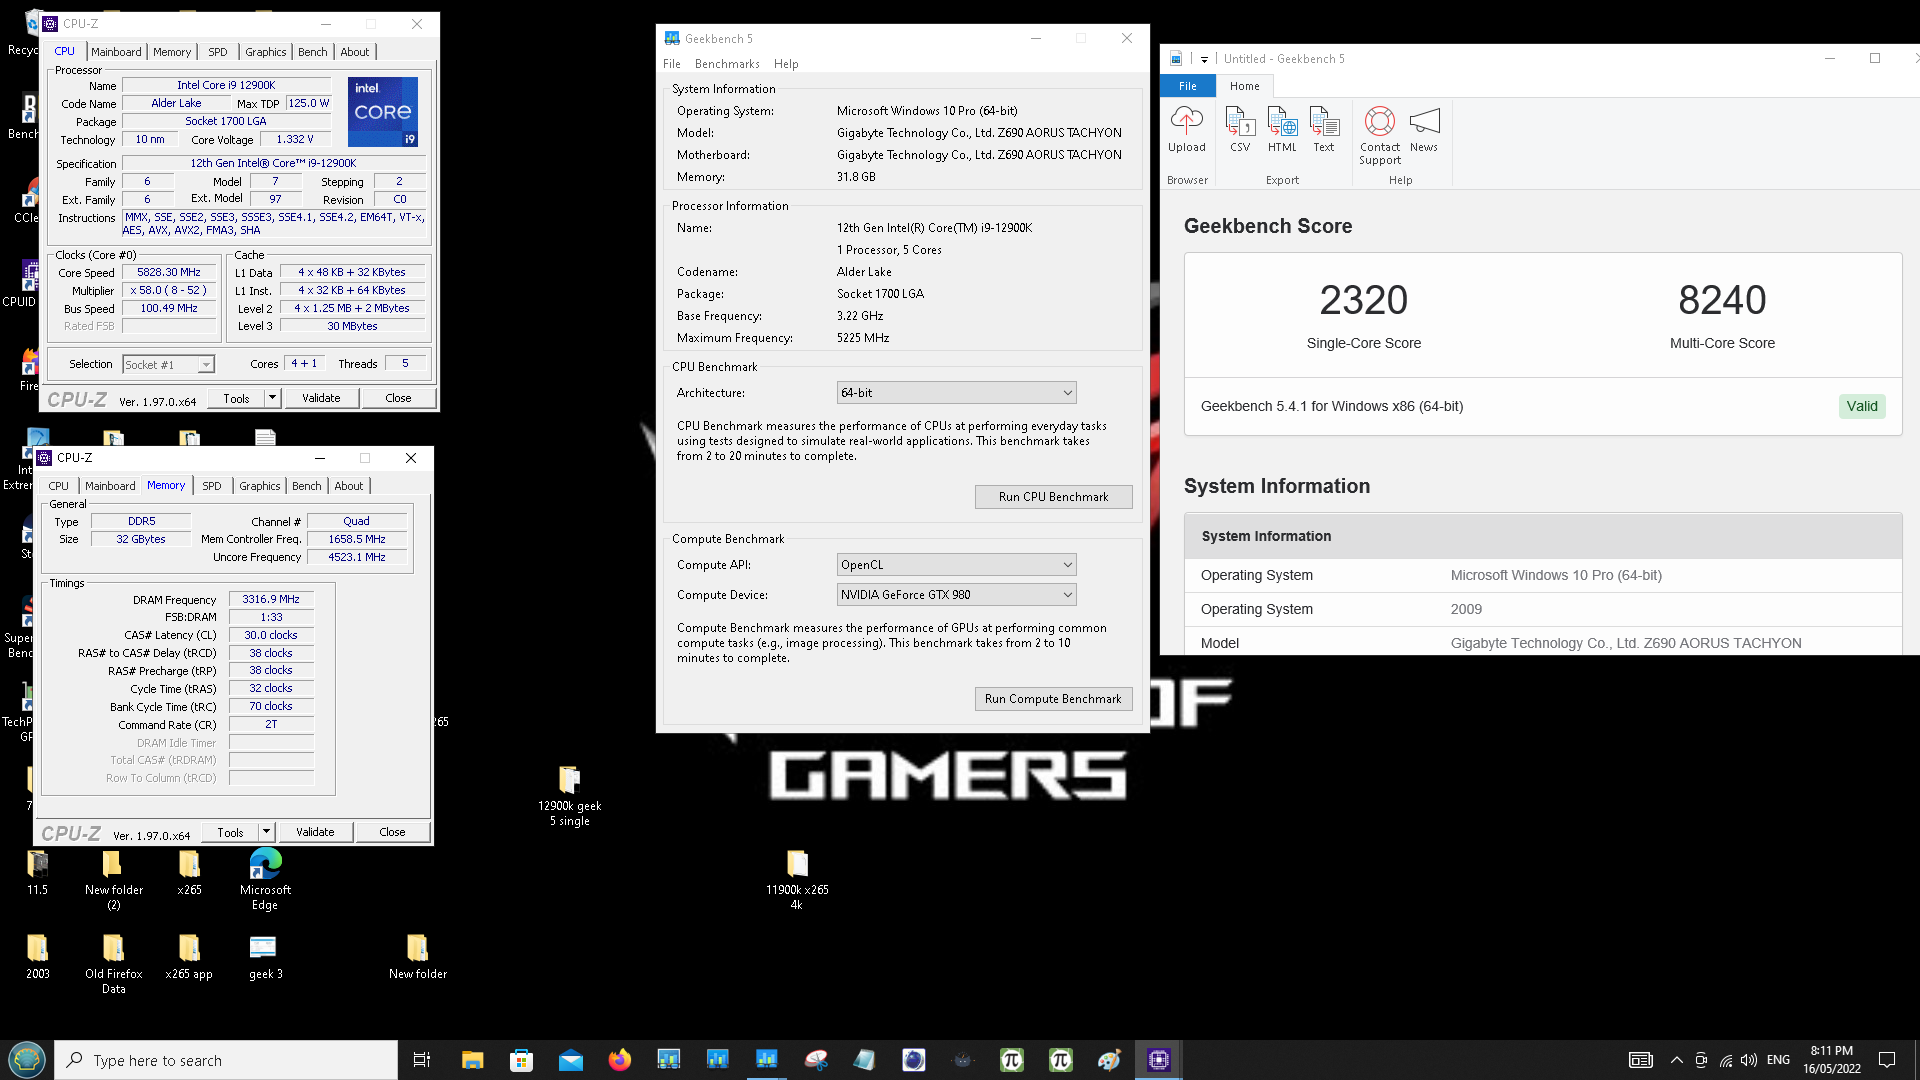Click the green Valid badge
Viewport: 1920px width, 1080px height.
click(1862, 406)
